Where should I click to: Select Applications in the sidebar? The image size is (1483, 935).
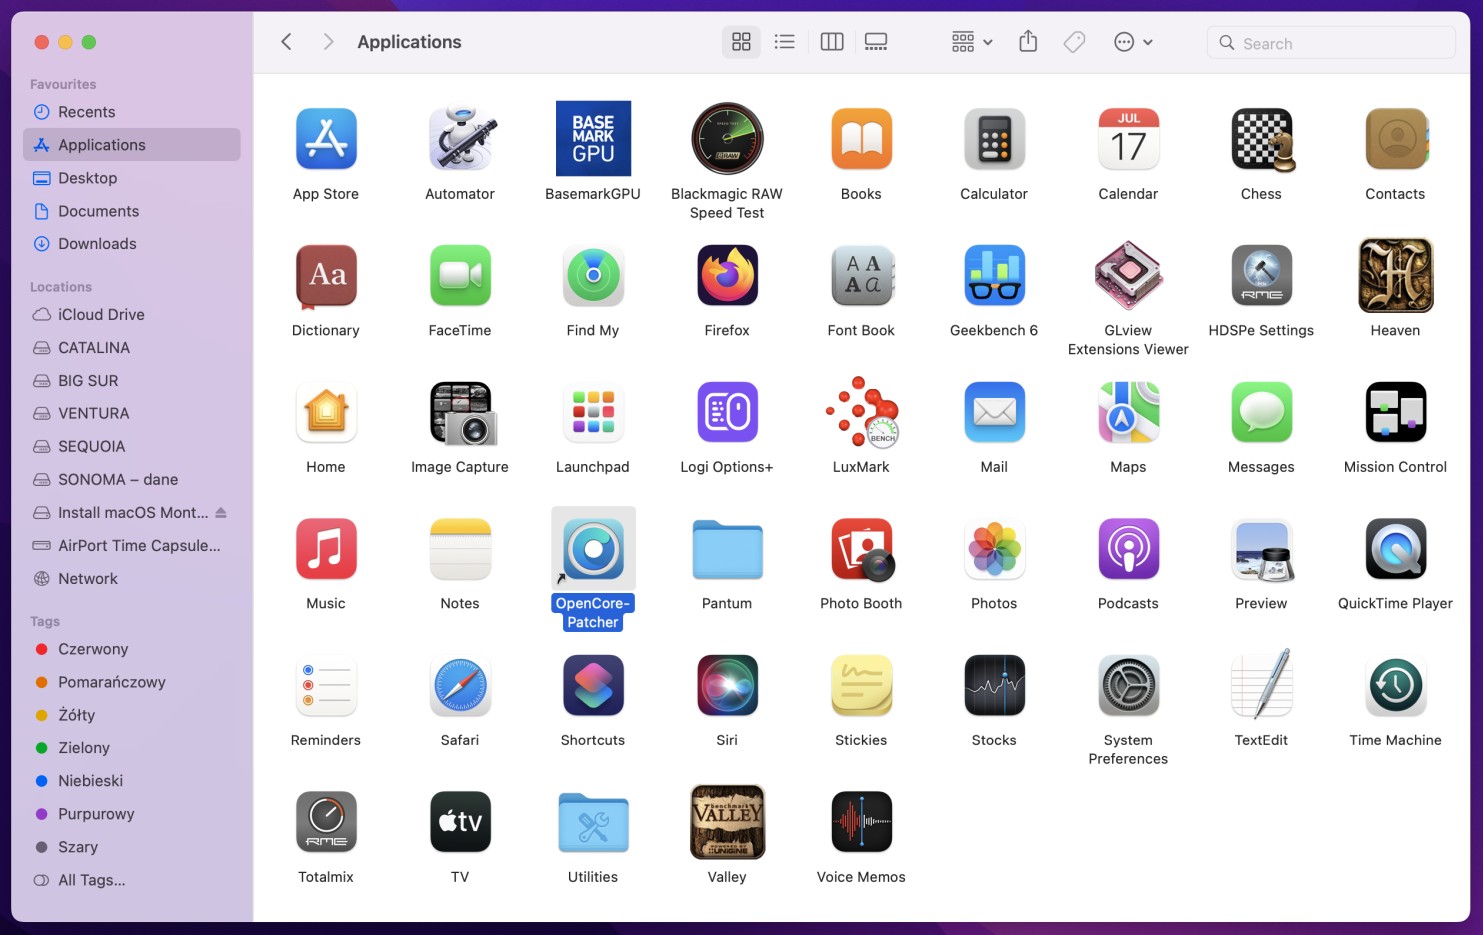pos(132,145)
